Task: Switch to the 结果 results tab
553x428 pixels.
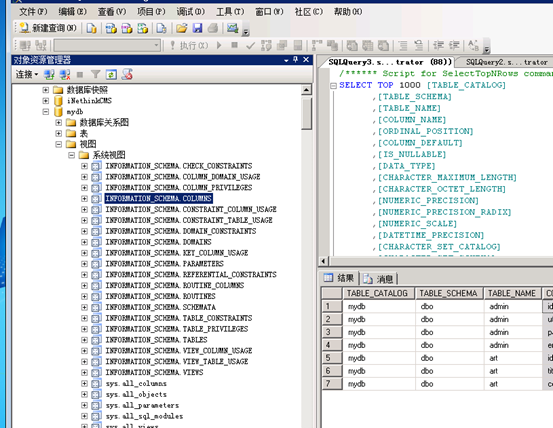Action: click(339, 278)
